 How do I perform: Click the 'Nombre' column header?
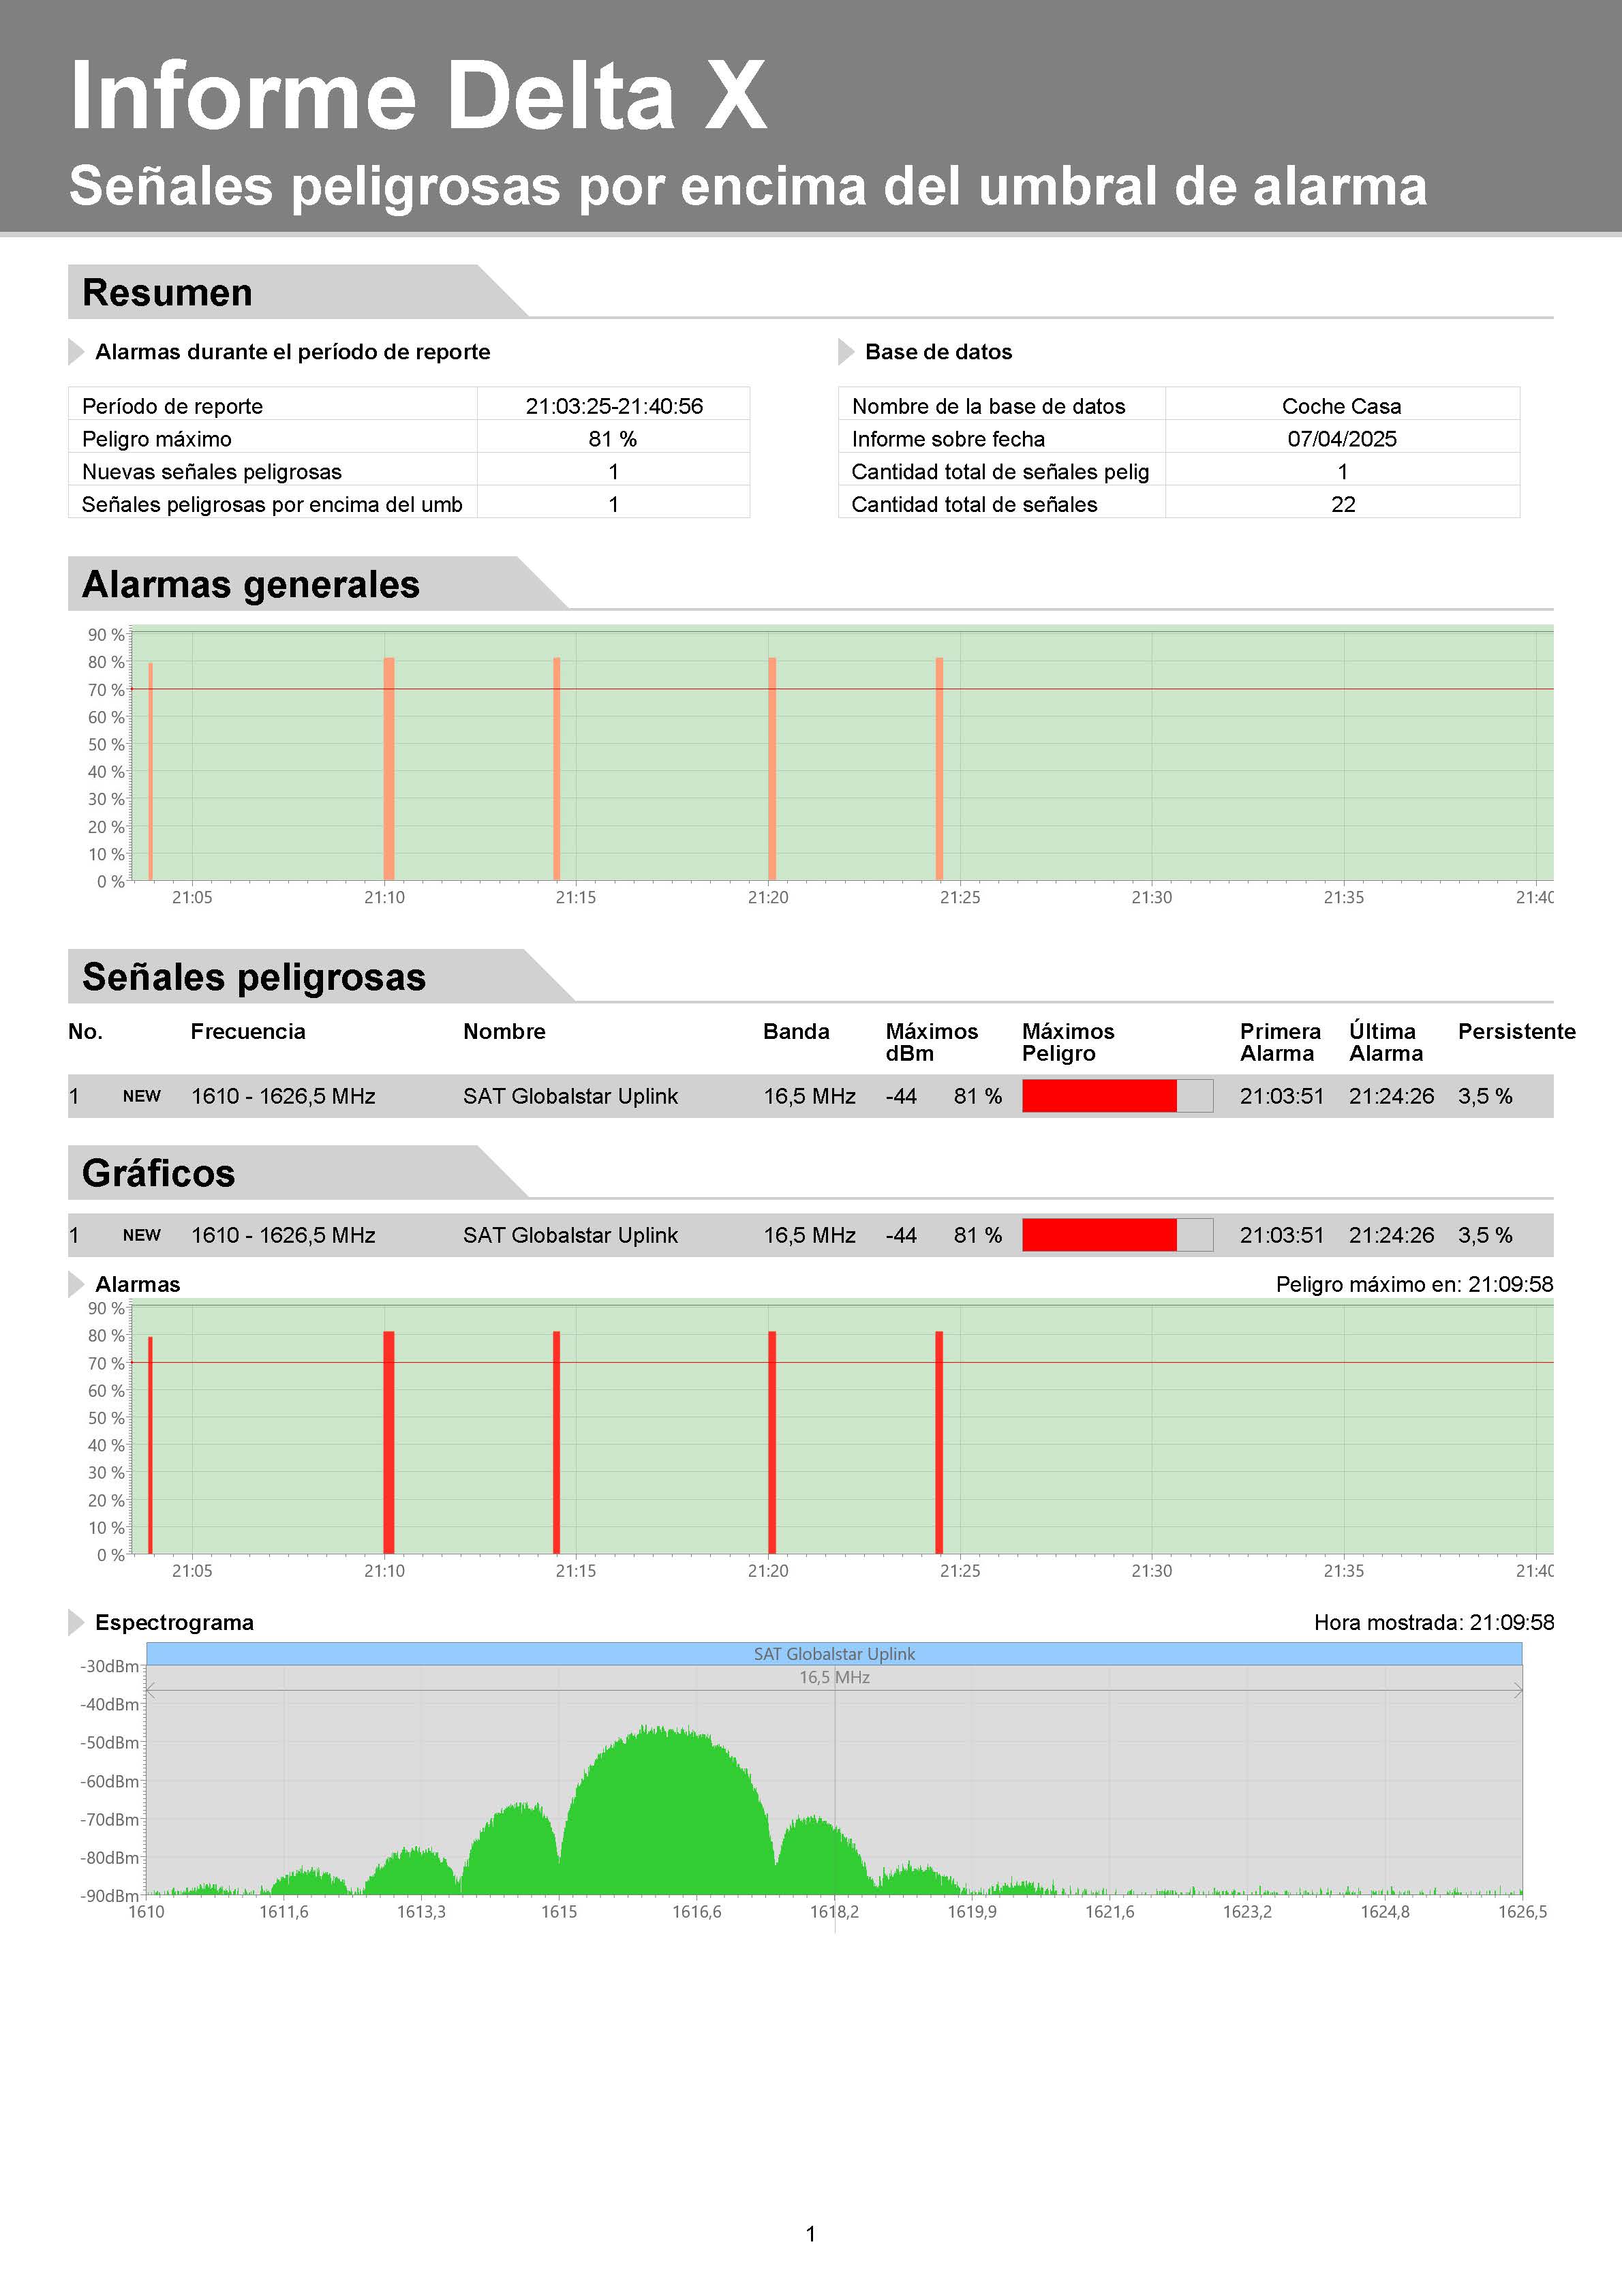pyautogui.click(x=504, y=1031)
